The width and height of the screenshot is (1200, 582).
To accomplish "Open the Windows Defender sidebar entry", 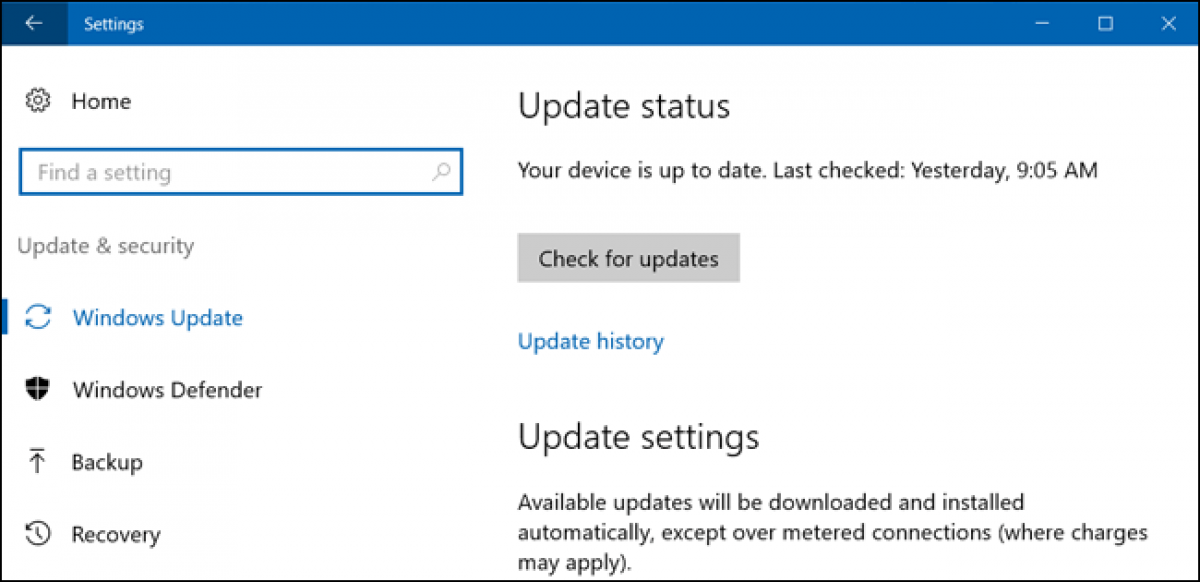I will [x=167, y=389].
